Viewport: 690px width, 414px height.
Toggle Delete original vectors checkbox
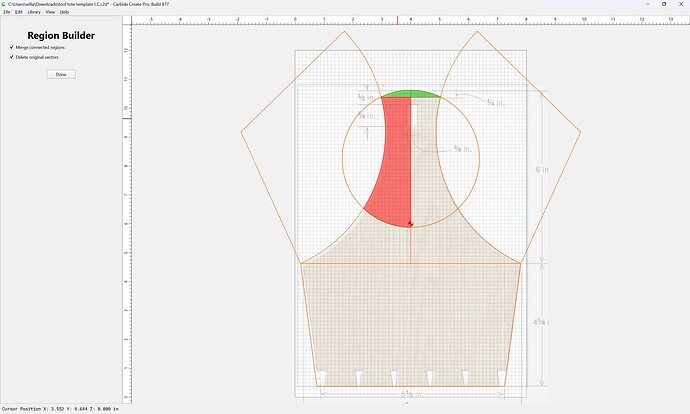point(12,57)
